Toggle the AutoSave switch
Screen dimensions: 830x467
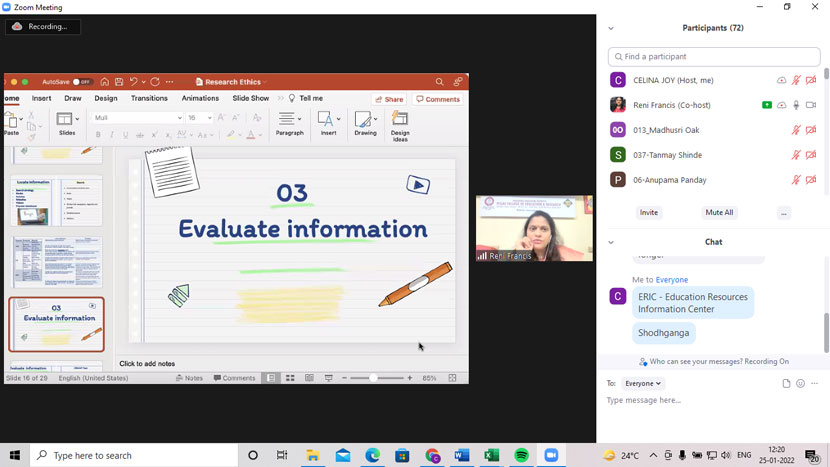pos(82,82)
